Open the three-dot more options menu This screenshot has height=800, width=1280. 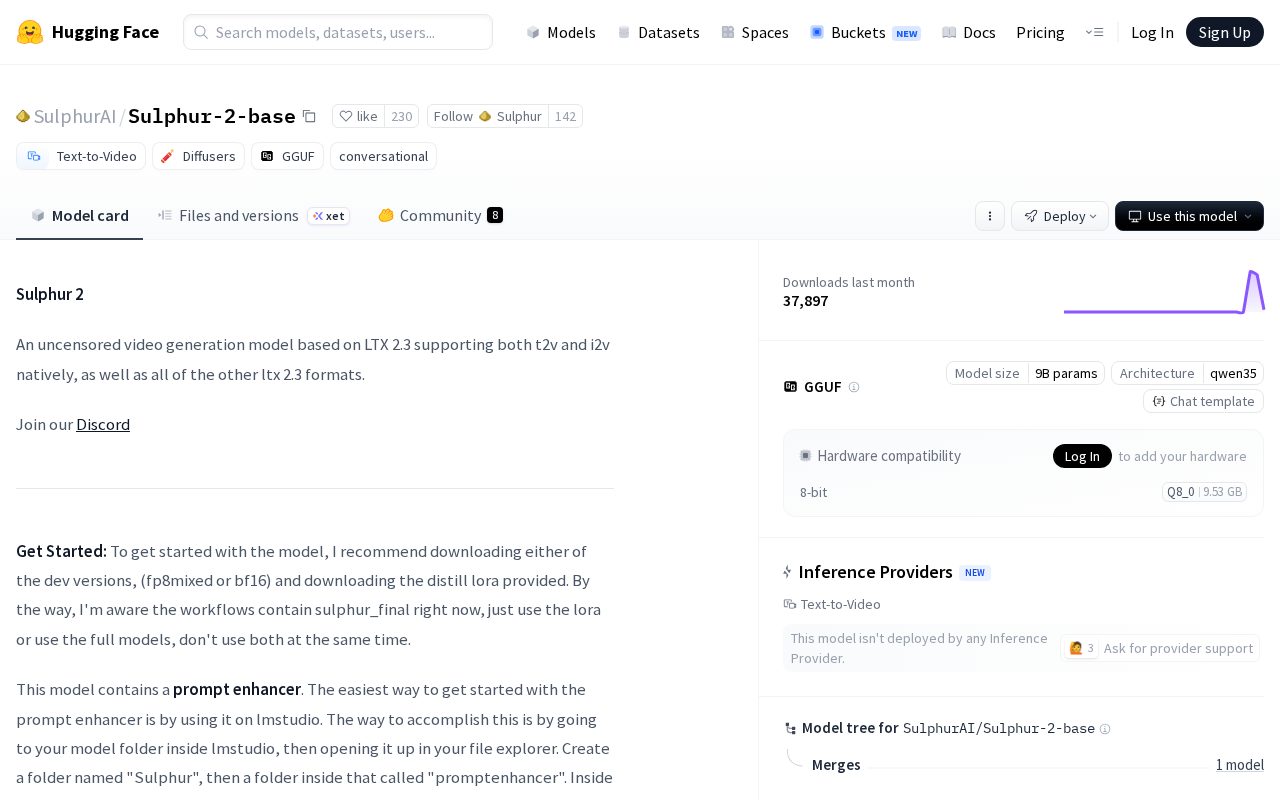pyautogui.click(x=990, y=216)
